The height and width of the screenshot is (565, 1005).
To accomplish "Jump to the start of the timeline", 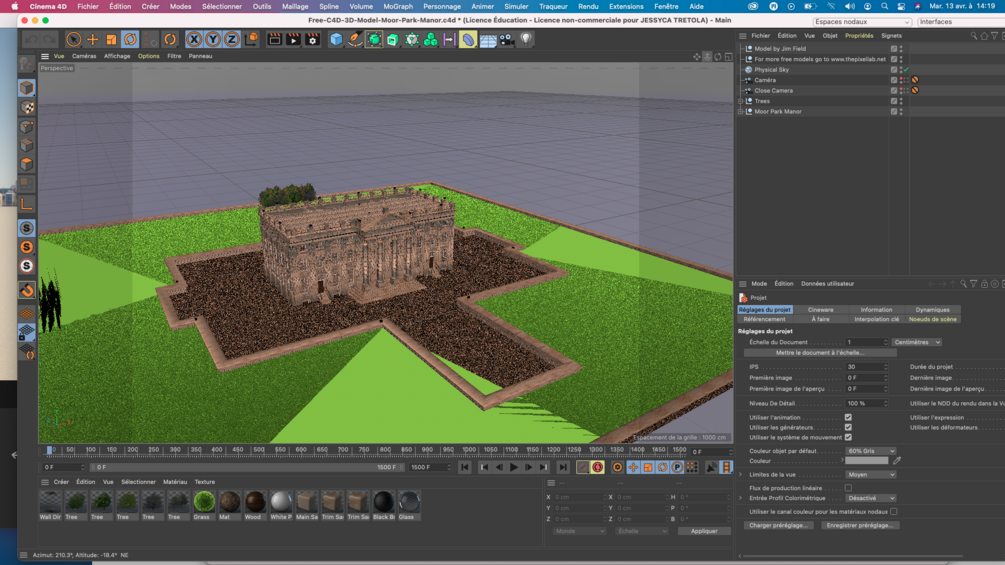I will (x=465, y=468).
